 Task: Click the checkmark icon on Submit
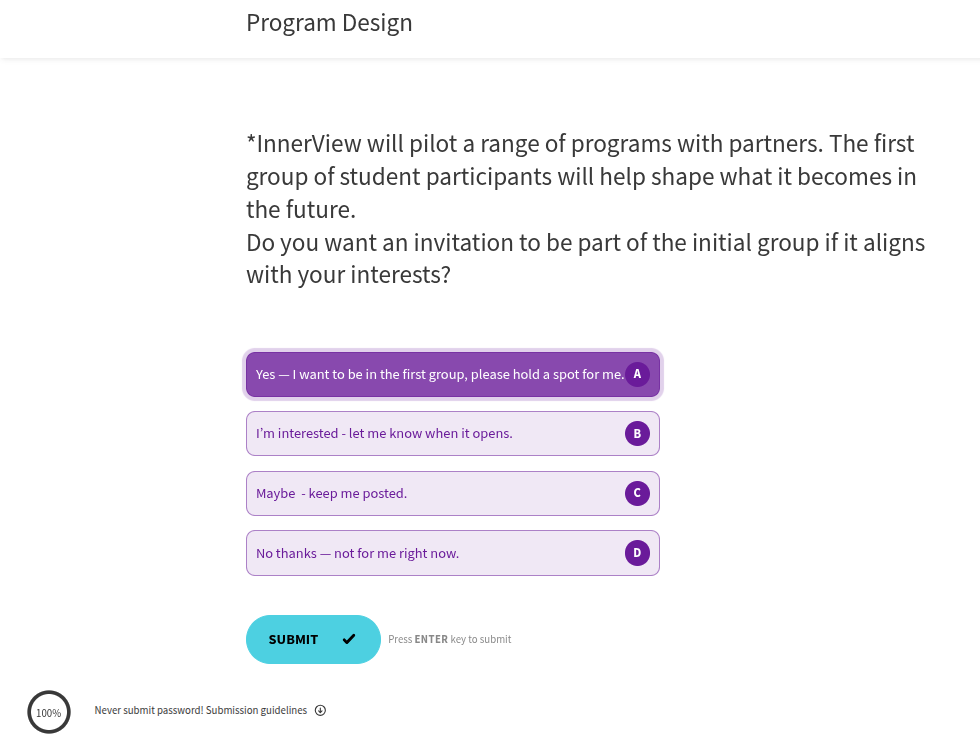click(x=349, y=639)
